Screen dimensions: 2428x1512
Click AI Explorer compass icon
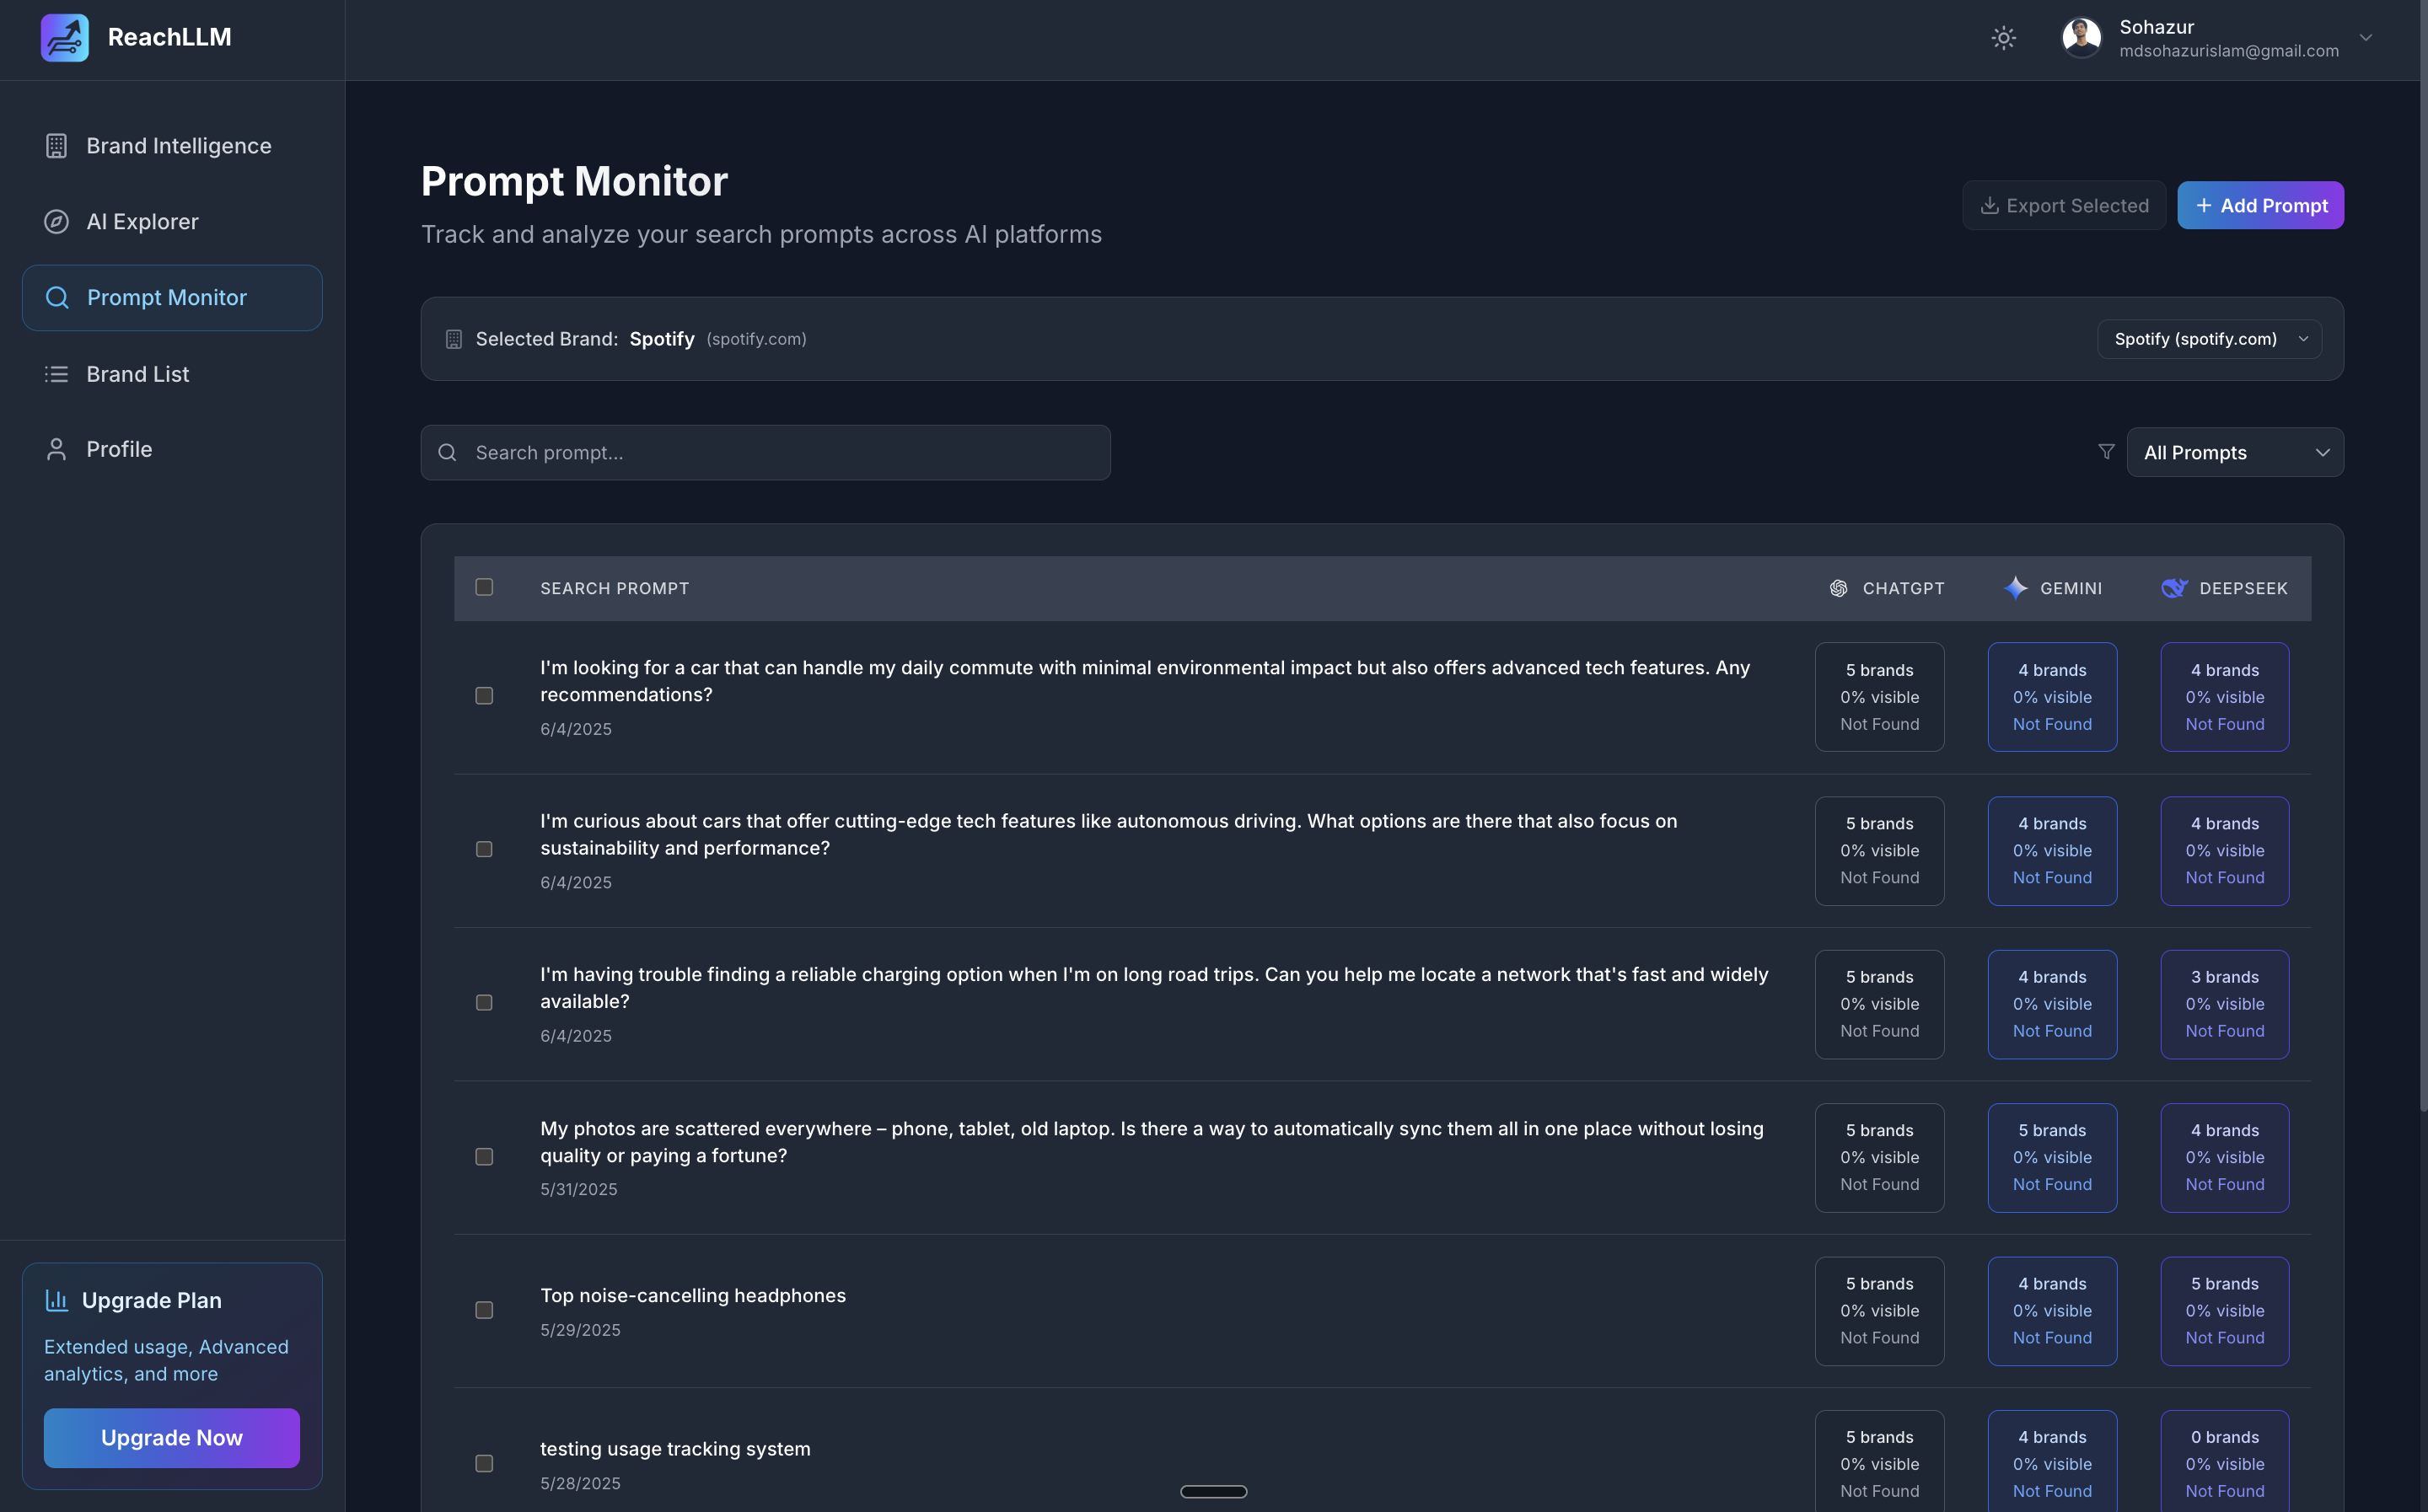coord(57,222)
